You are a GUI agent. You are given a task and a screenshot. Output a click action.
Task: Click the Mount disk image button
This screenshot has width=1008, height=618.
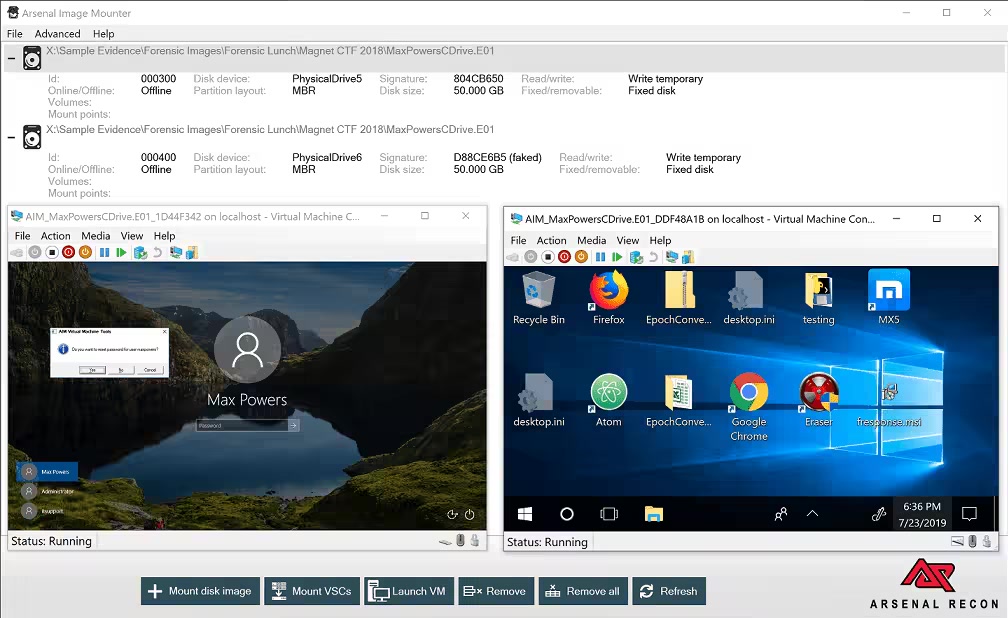[200, 591]
